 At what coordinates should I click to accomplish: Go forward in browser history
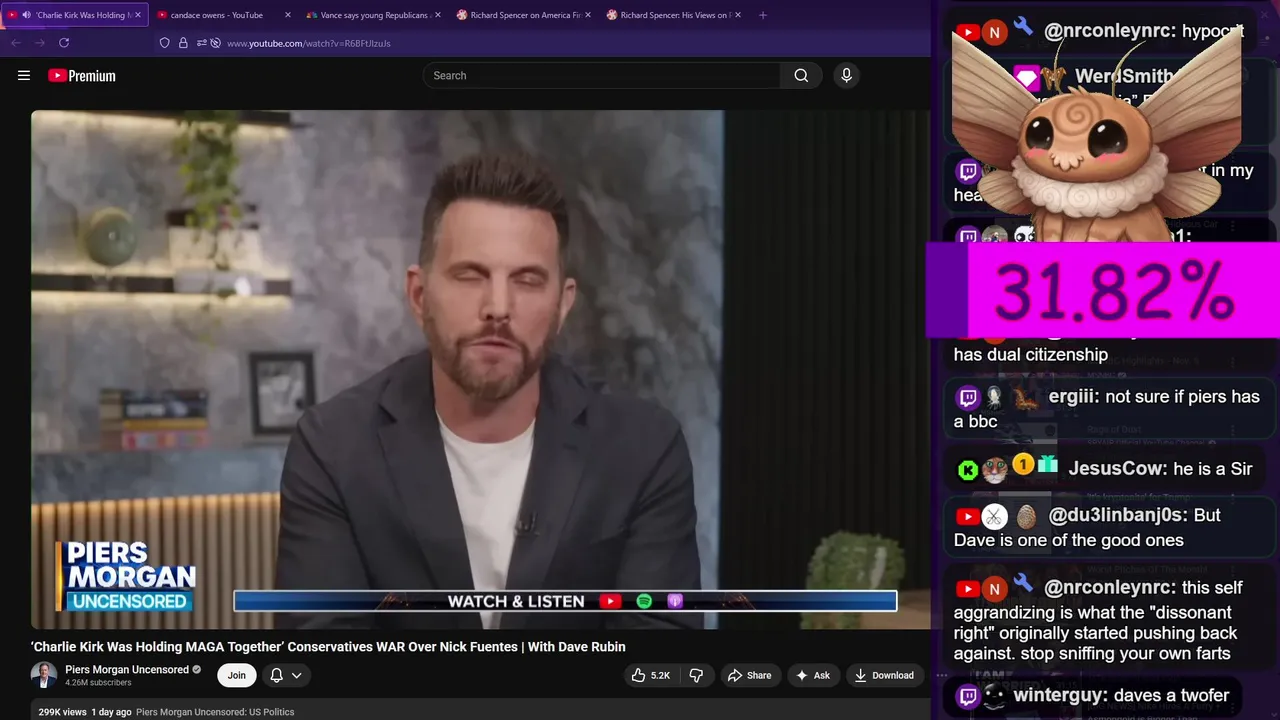coord(40,43)
